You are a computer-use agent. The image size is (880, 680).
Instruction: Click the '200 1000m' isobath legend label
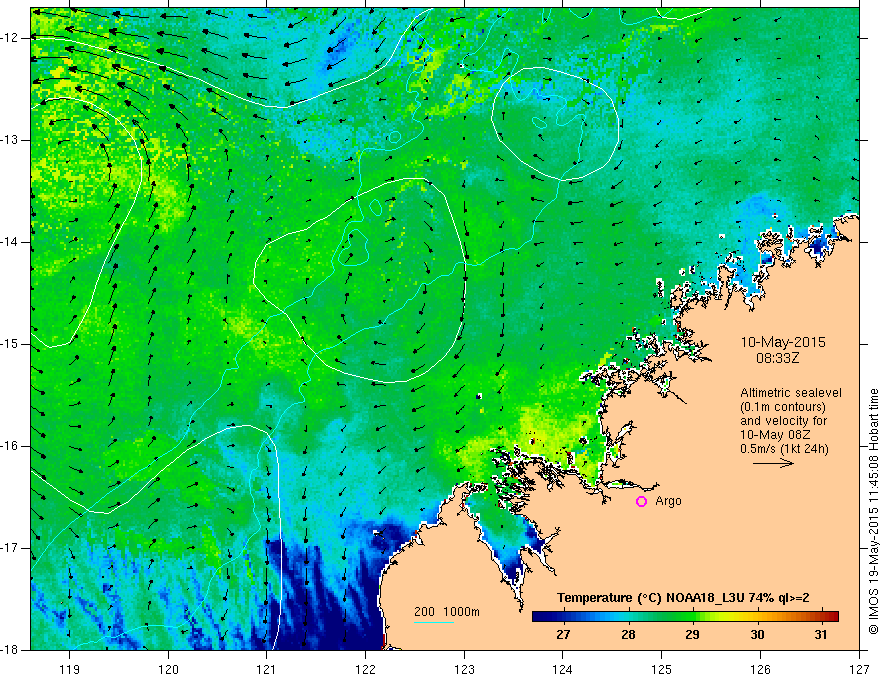click(x=447, y=612)
